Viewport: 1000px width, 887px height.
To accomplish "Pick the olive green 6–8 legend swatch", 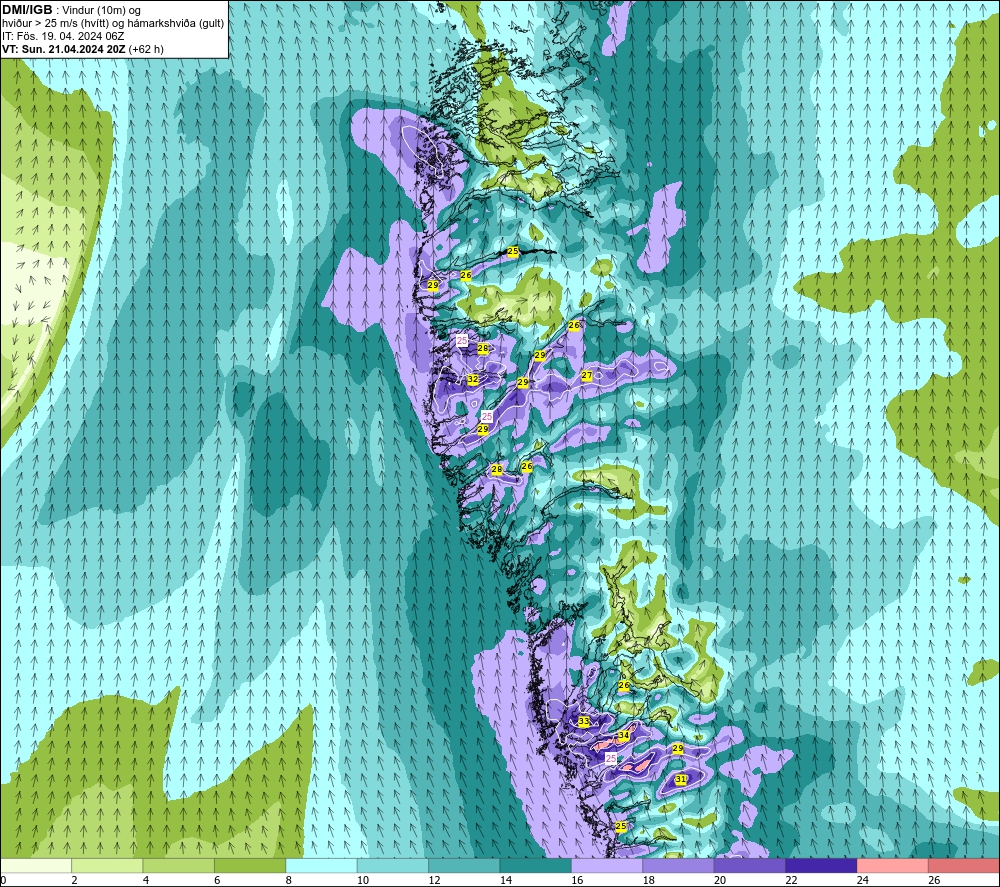I will click(250, 866).
